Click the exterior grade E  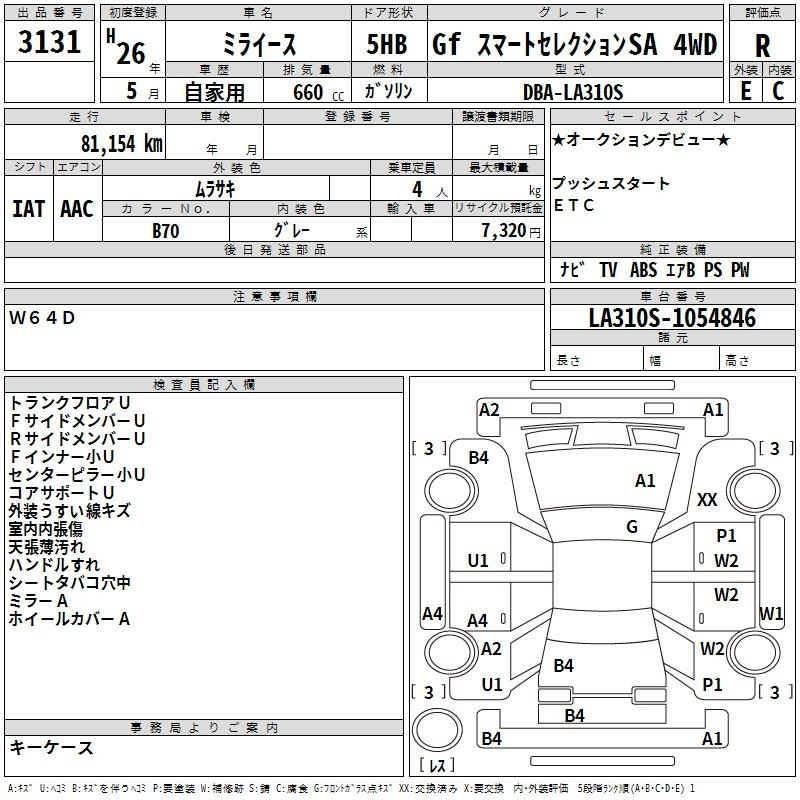[746, 91]
